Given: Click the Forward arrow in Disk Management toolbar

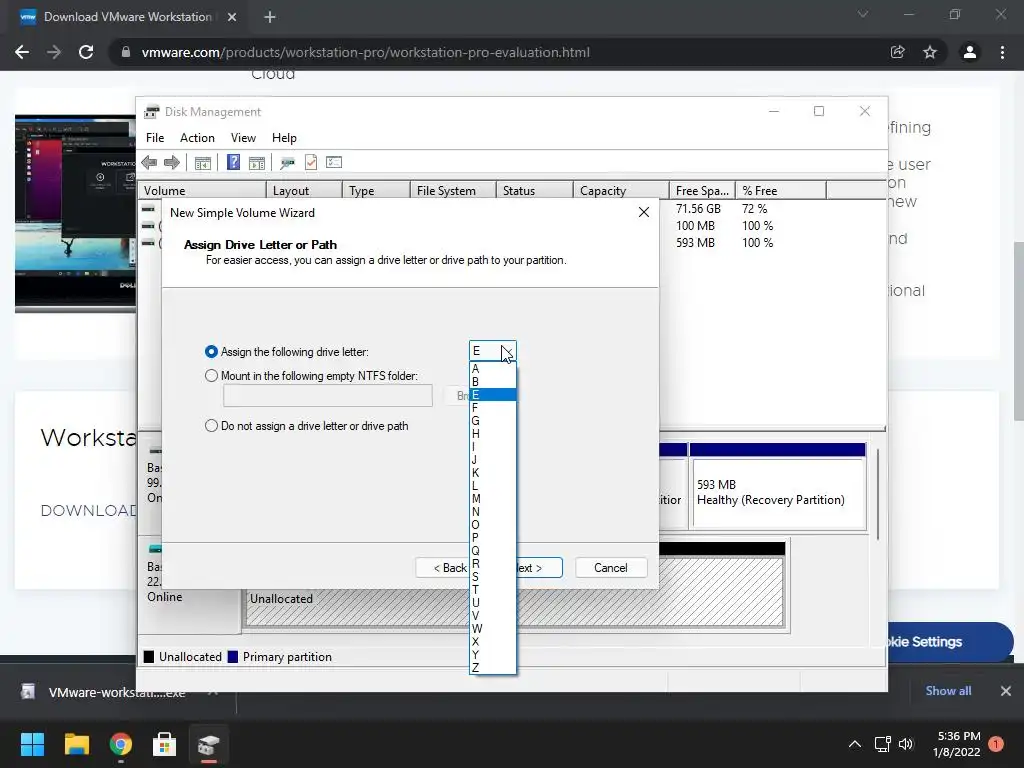Looking at the screenshot, I should [172, 163].
